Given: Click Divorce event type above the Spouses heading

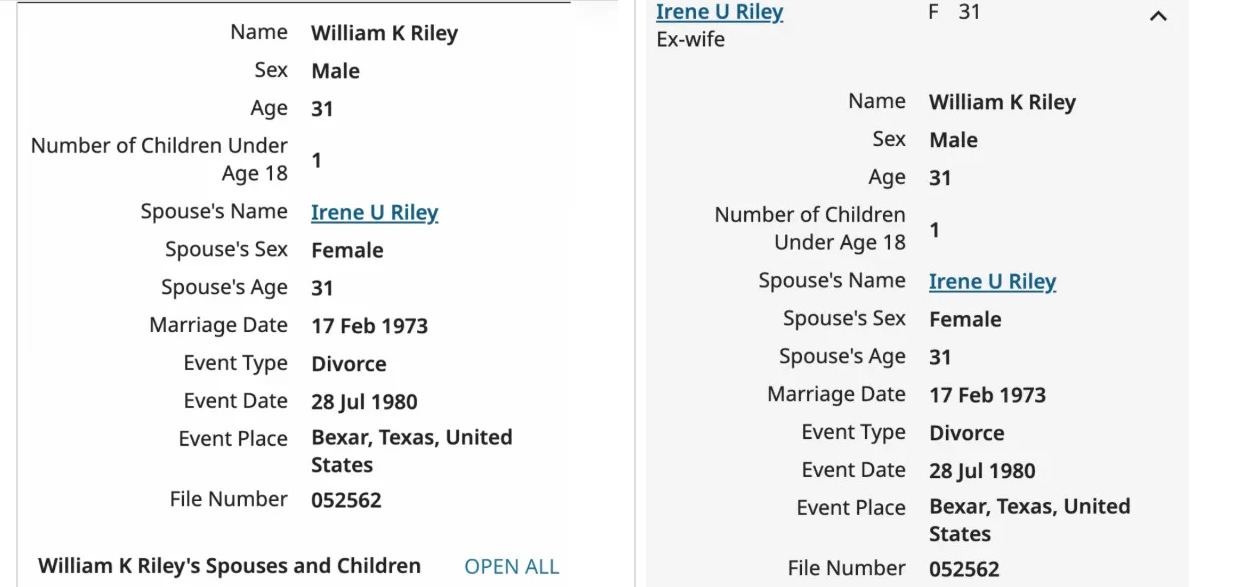Looking at the screenshot, I should click(x=348, y=364).
